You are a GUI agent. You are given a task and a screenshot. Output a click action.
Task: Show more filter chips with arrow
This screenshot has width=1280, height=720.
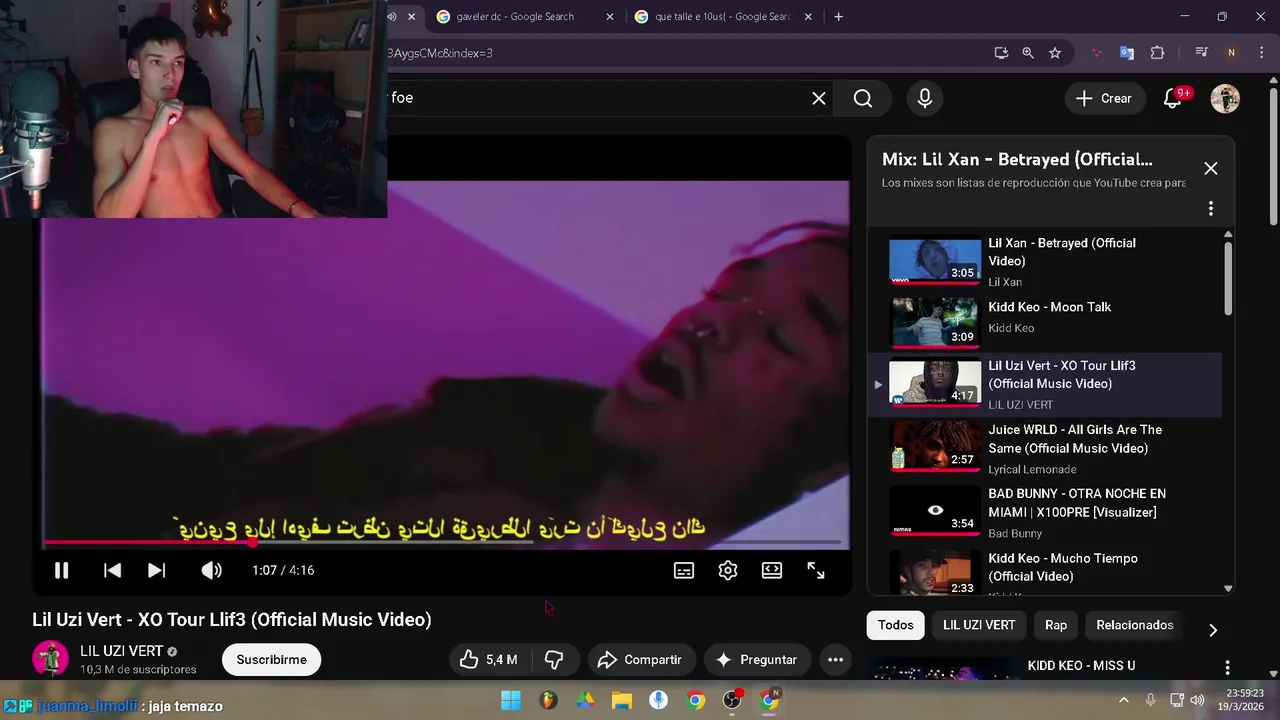(1213, 630)
